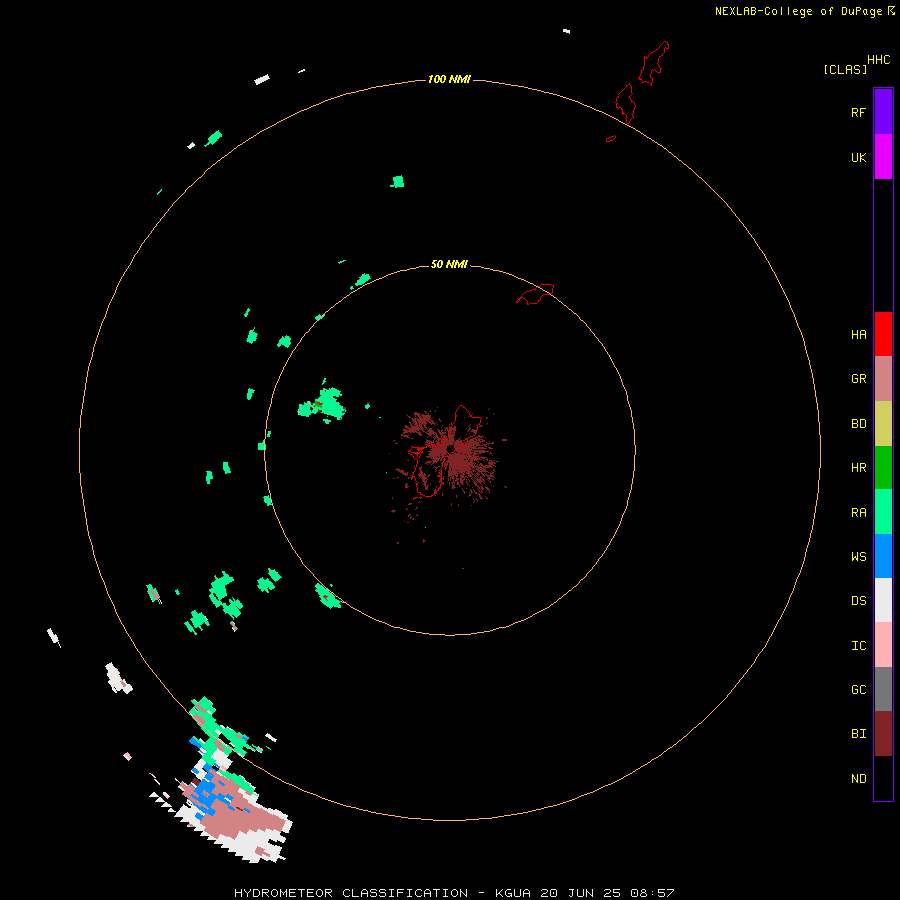Click the magenta UK legend swatch
The image size is (900, 900).
(x=883, y=157)
